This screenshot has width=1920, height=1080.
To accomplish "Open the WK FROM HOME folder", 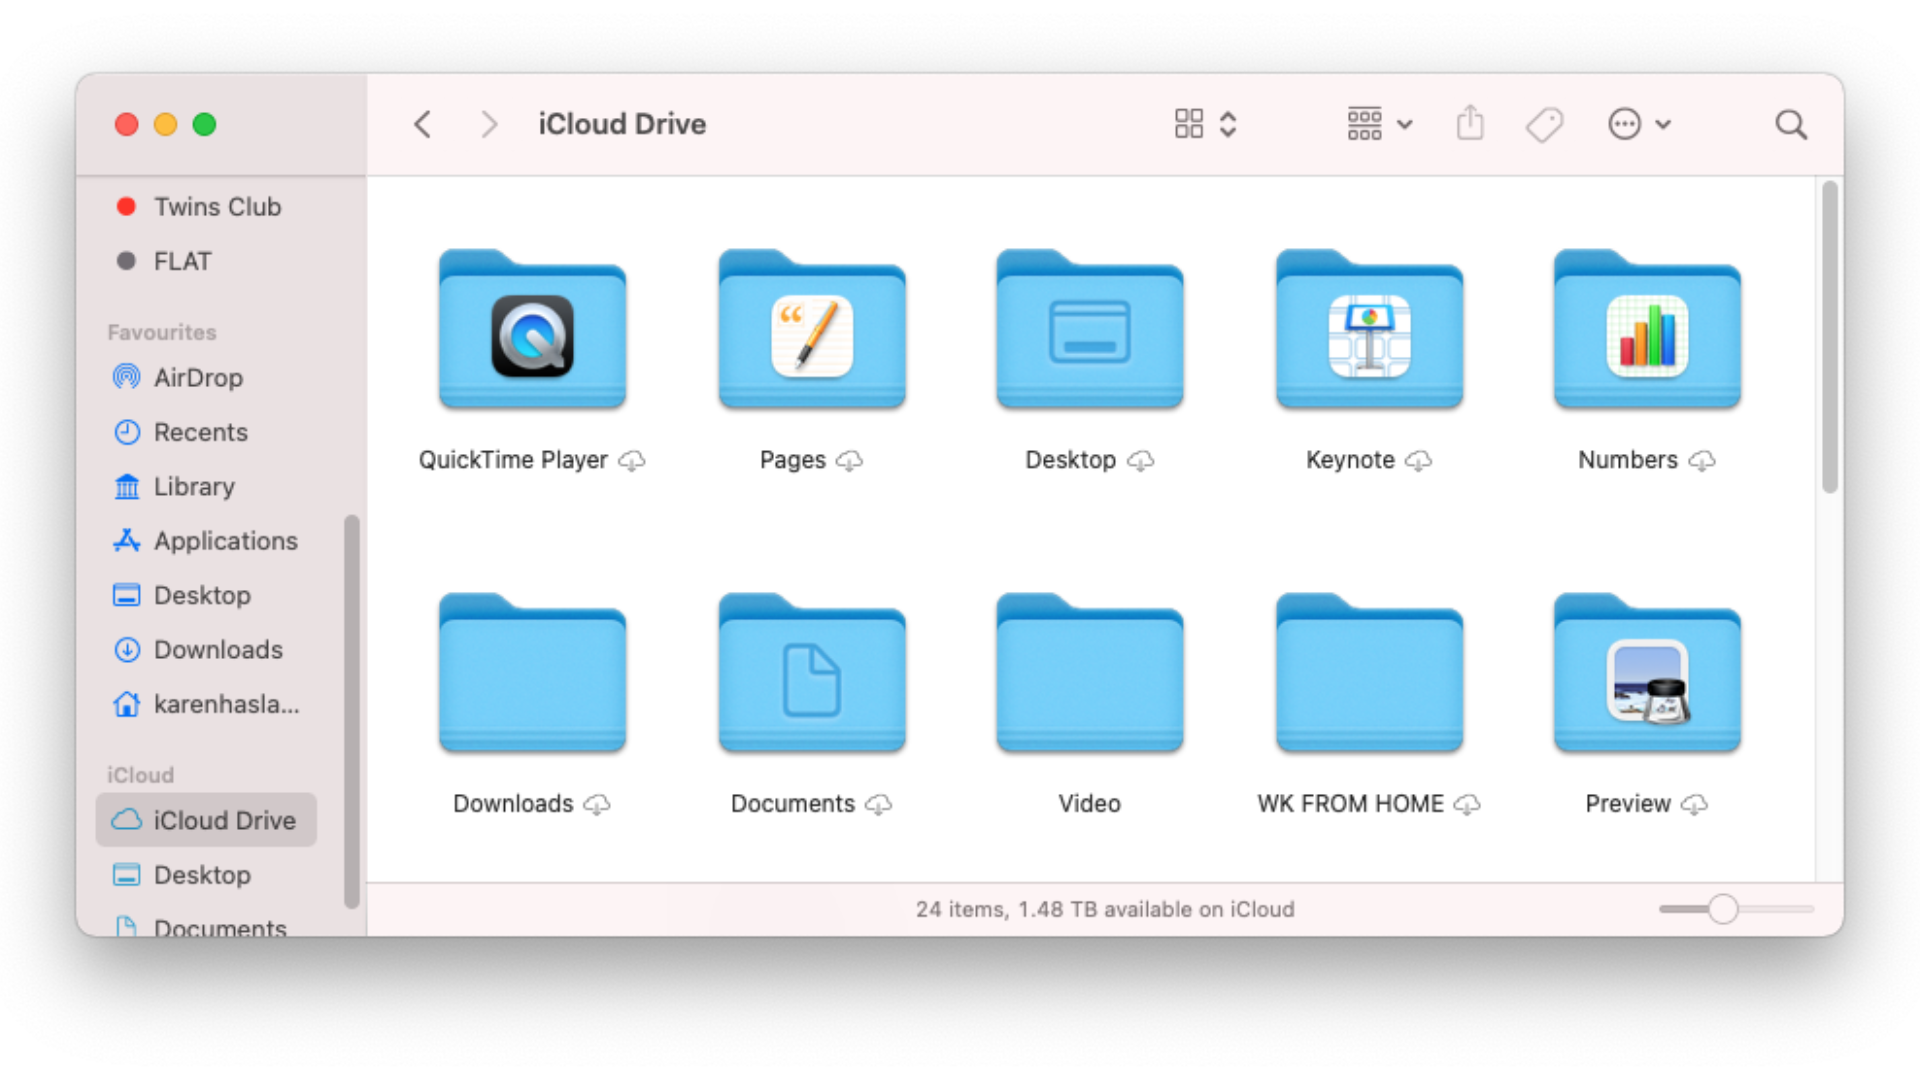I will (1368, 671).
